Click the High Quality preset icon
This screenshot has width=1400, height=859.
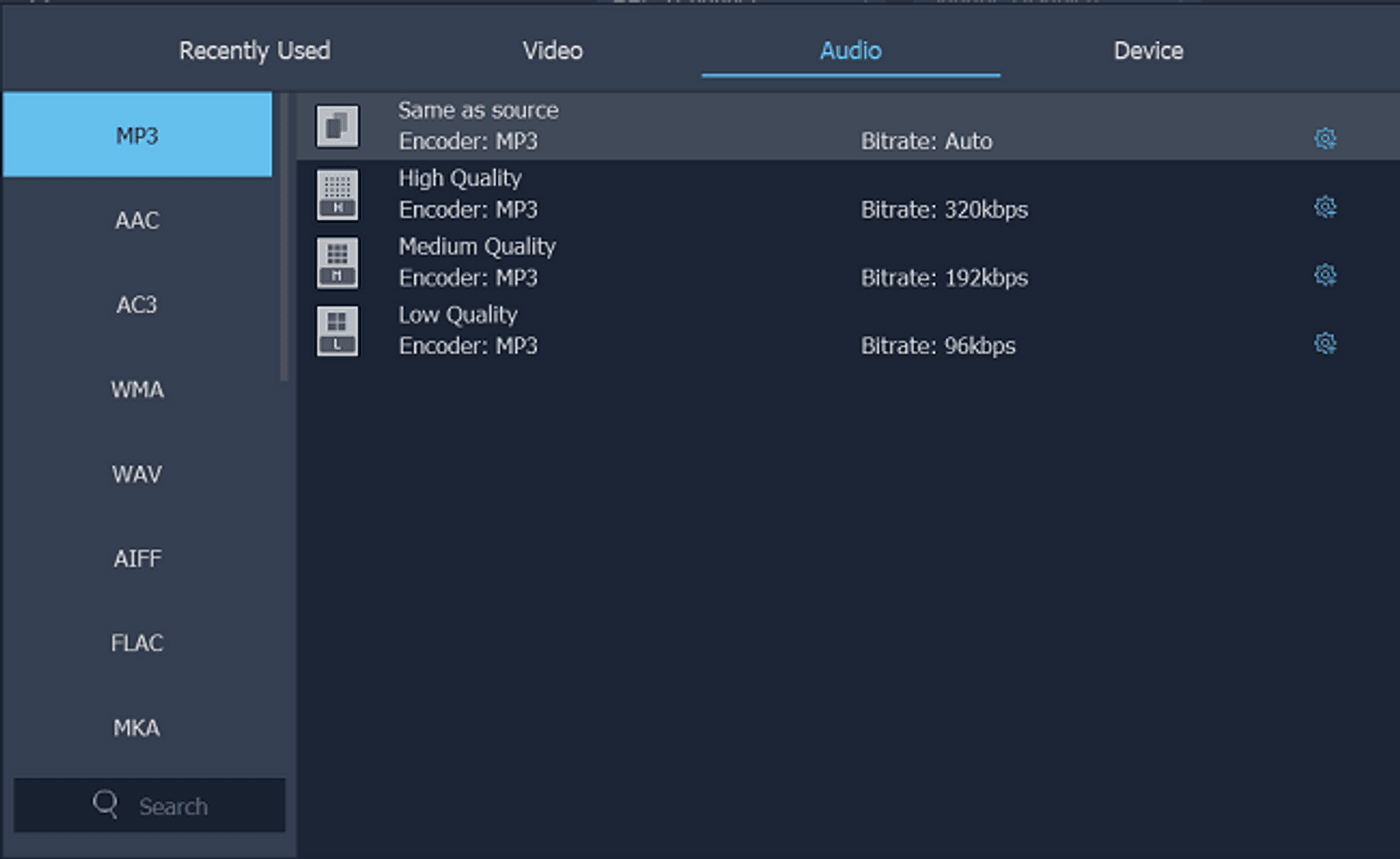(337, 195)
